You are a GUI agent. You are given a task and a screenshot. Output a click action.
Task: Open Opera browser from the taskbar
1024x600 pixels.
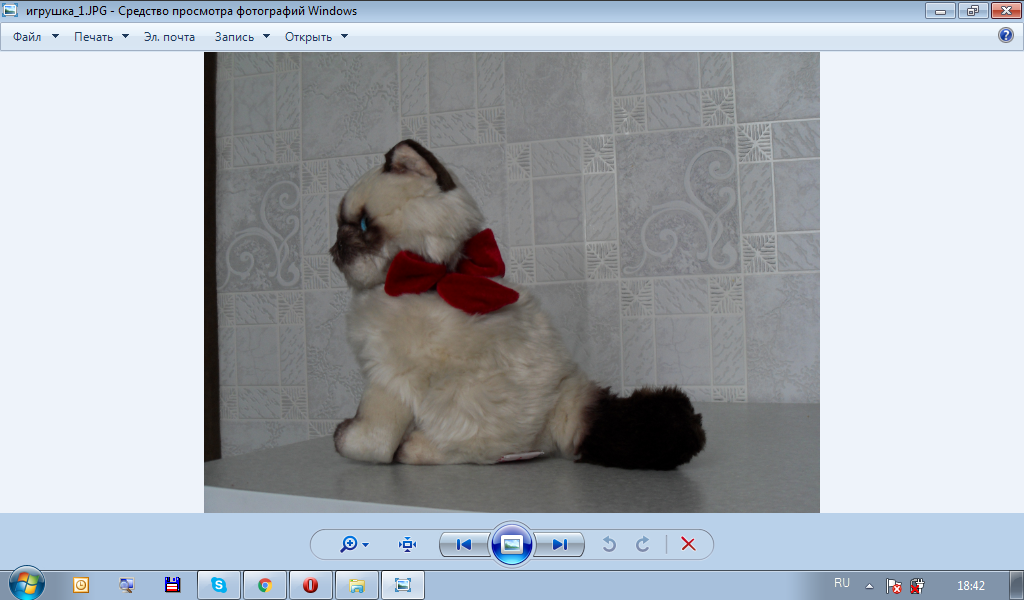pyautogui.click(x=310, y=585)
